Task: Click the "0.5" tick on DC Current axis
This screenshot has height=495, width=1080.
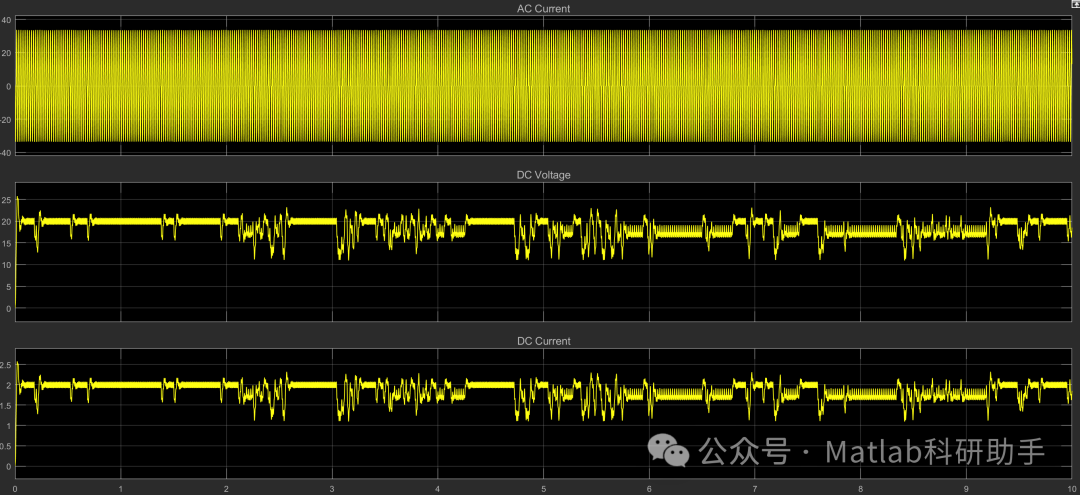Action: tap(6, 445)
